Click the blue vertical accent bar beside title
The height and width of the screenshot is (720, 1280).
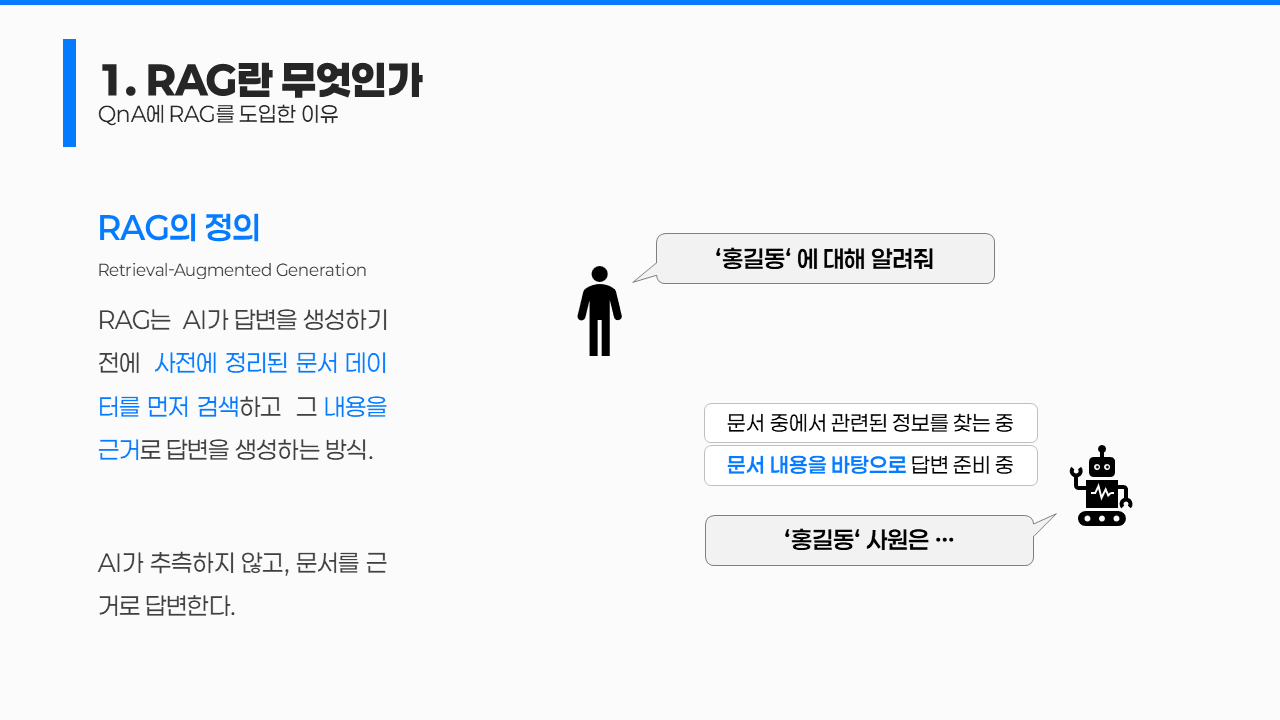(x=69, y=93)
